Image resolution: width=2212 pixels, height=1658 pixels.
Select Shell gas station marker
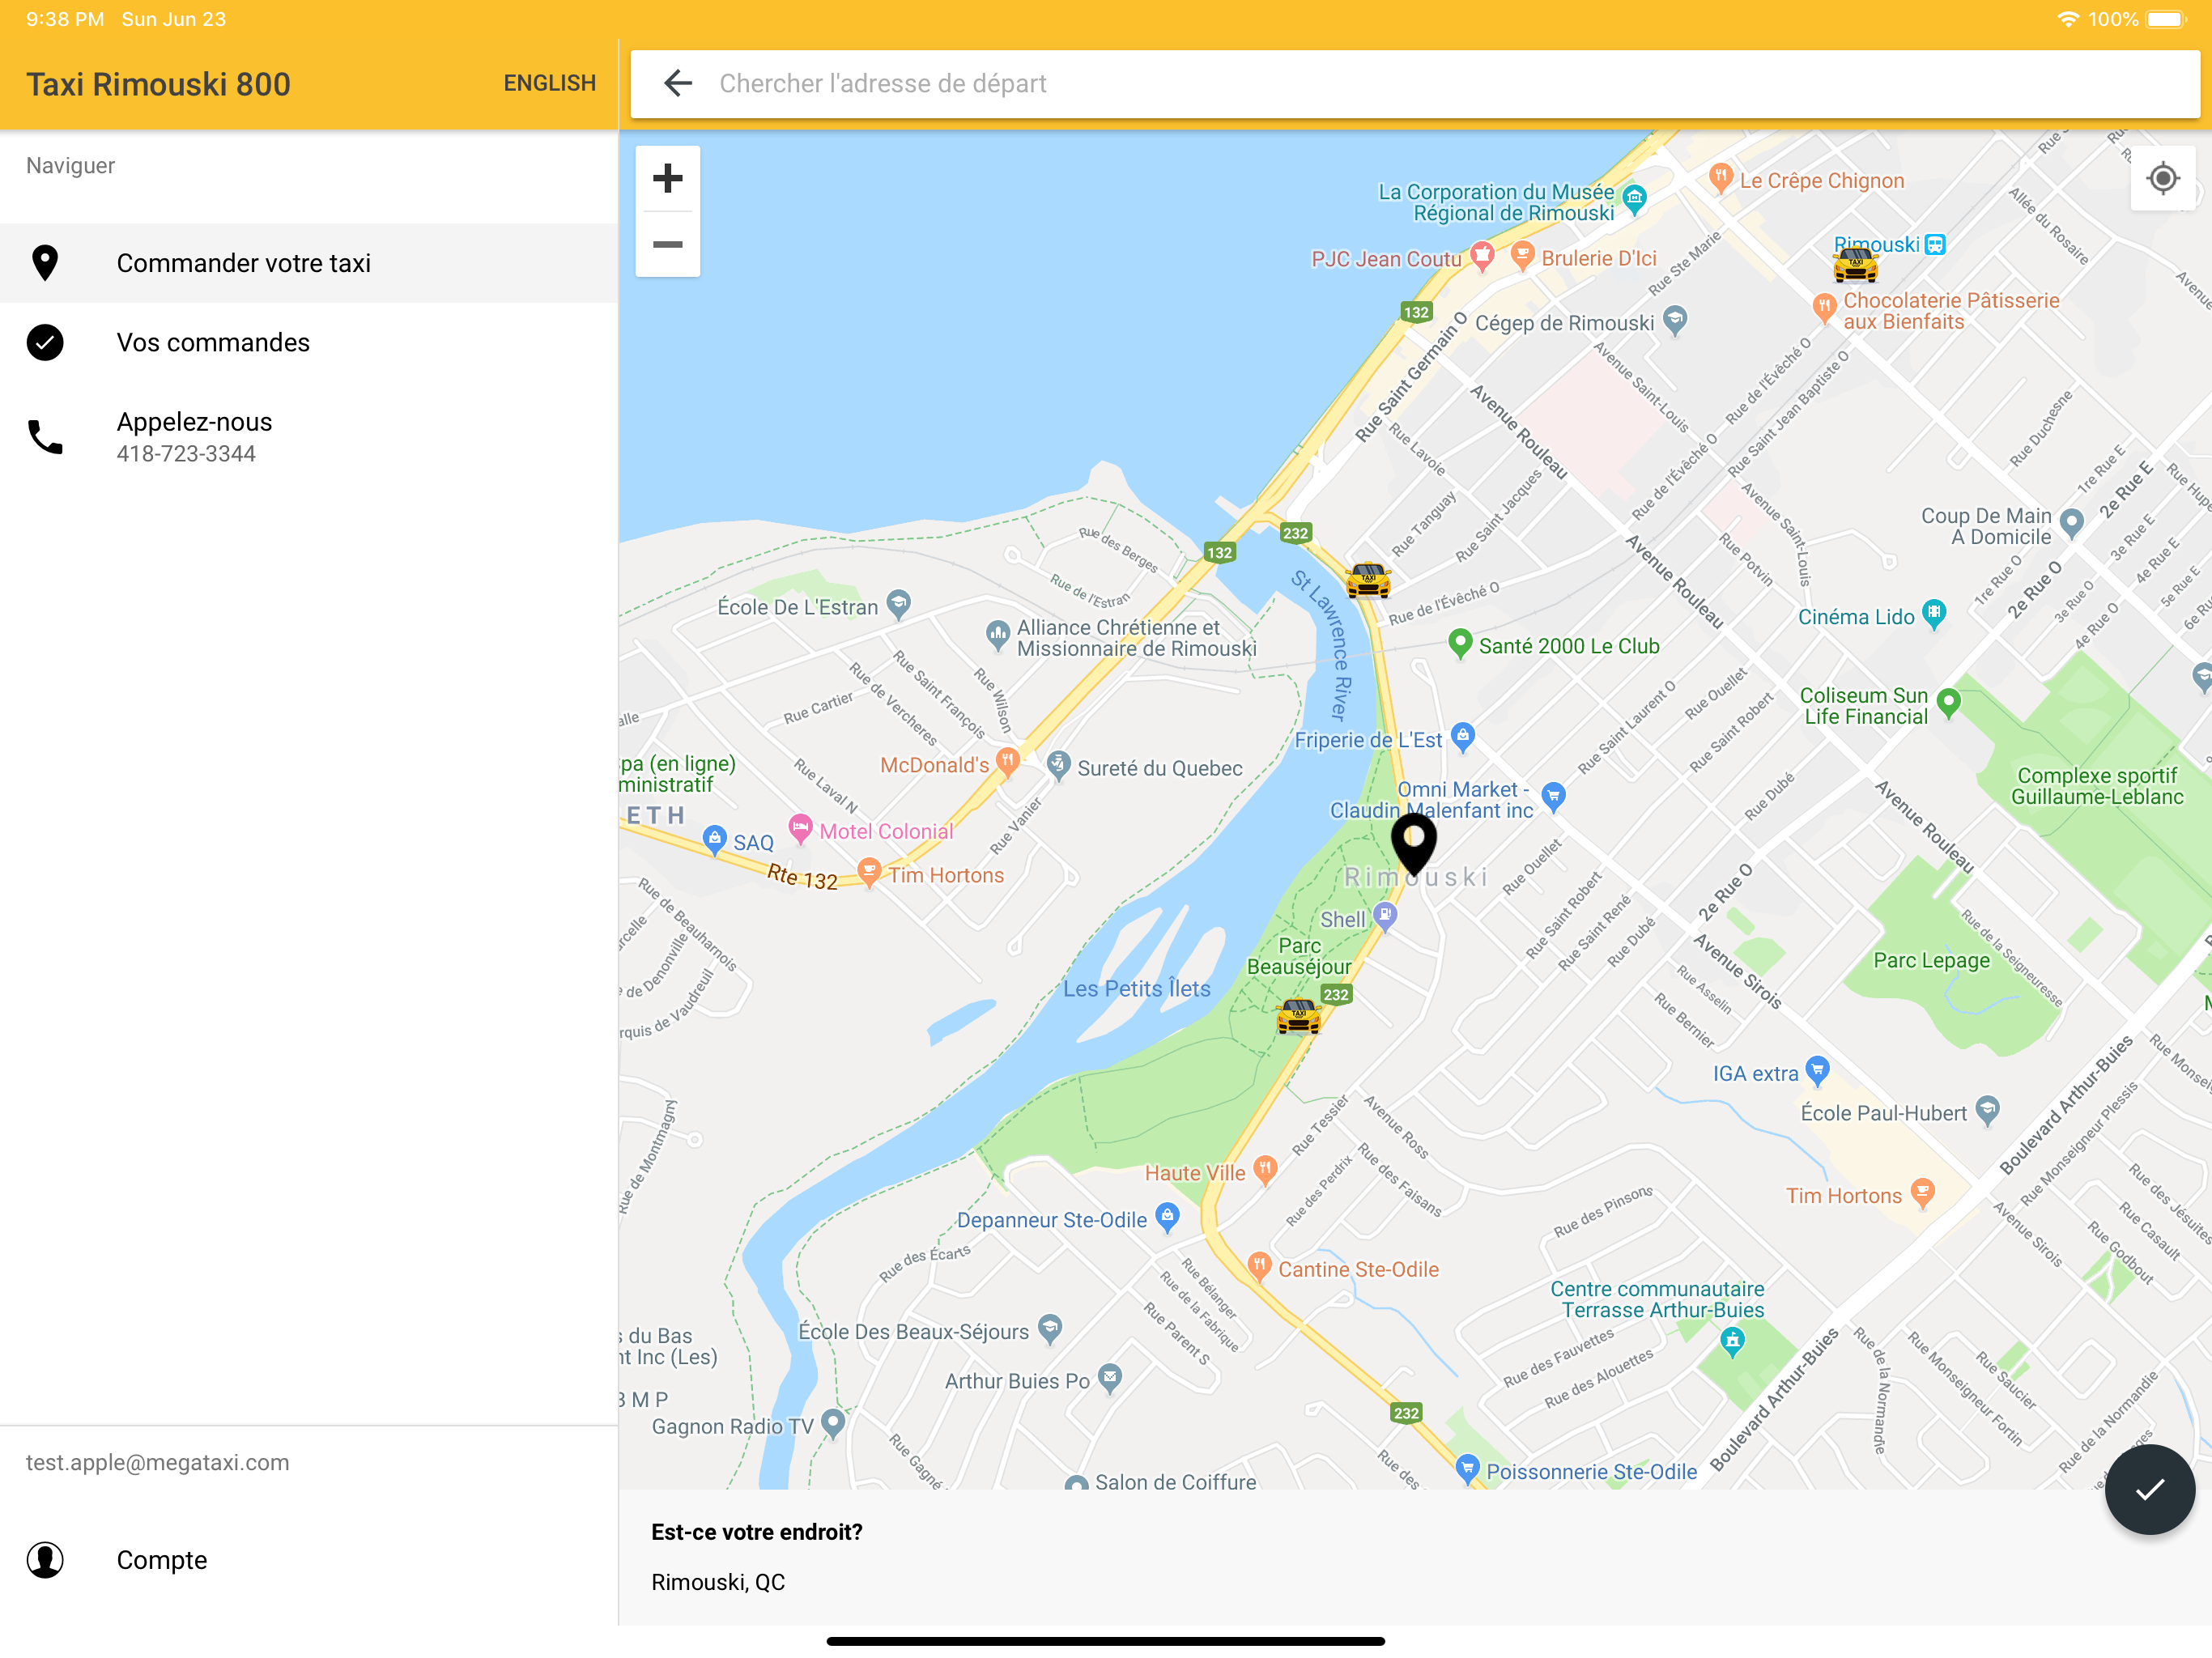tap(1384, 916)
